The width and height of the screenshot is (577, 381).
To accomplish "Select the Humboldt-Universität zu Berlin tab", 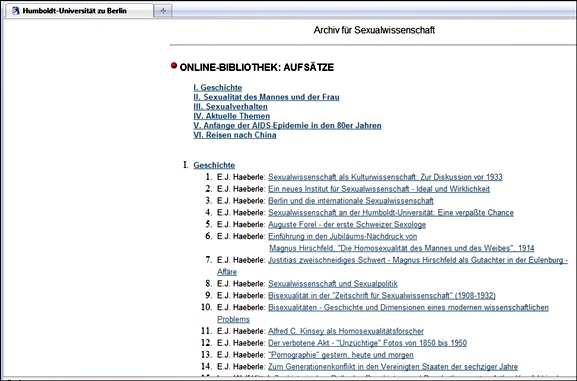I will (79, 11).
